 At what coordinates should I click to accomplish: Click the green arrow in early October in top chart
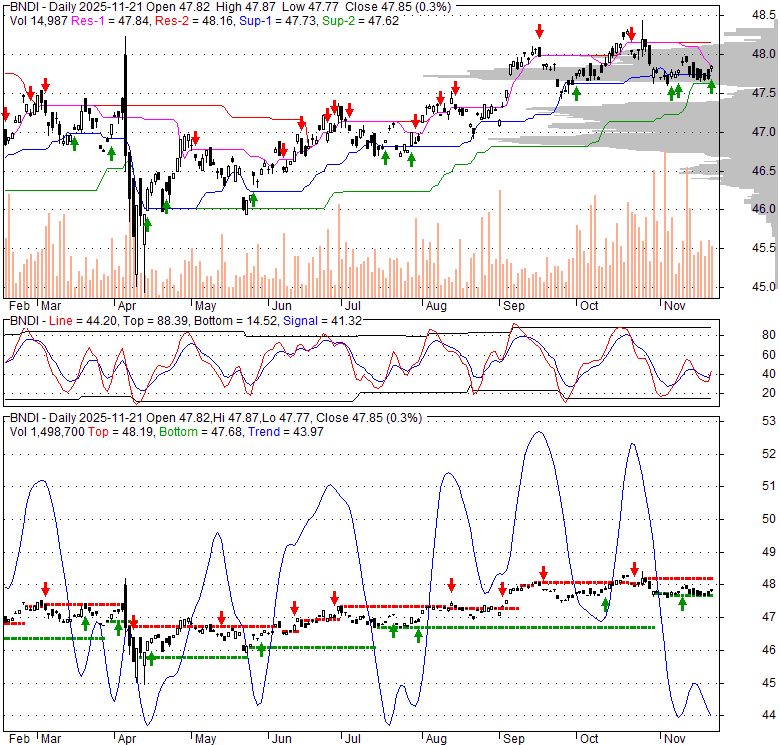pos(576,91)
